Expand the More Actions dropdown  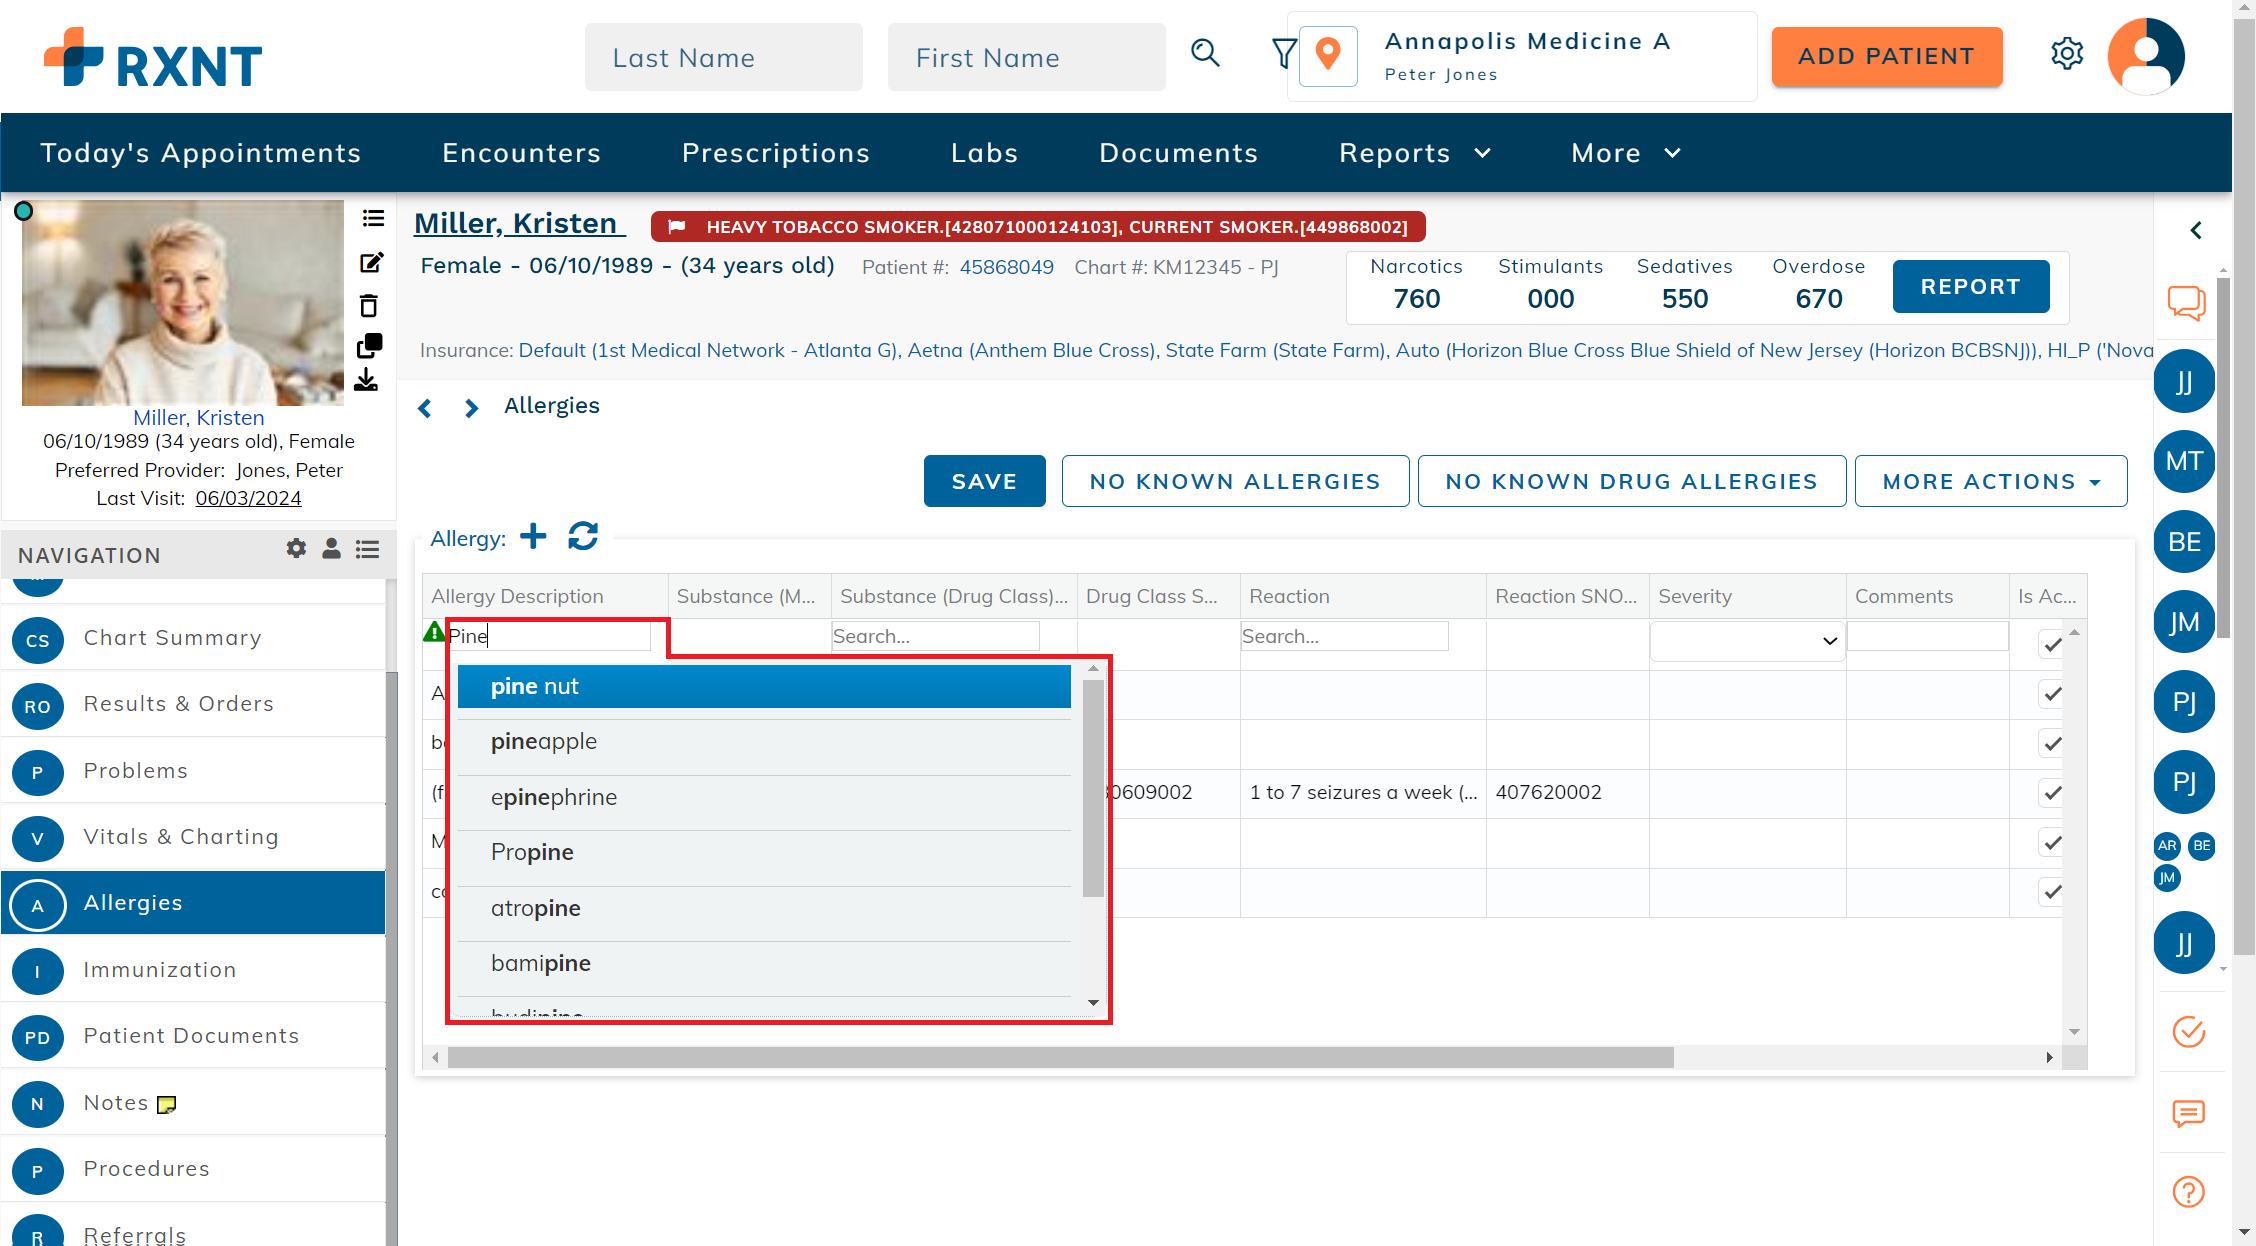click(1990, 481)
